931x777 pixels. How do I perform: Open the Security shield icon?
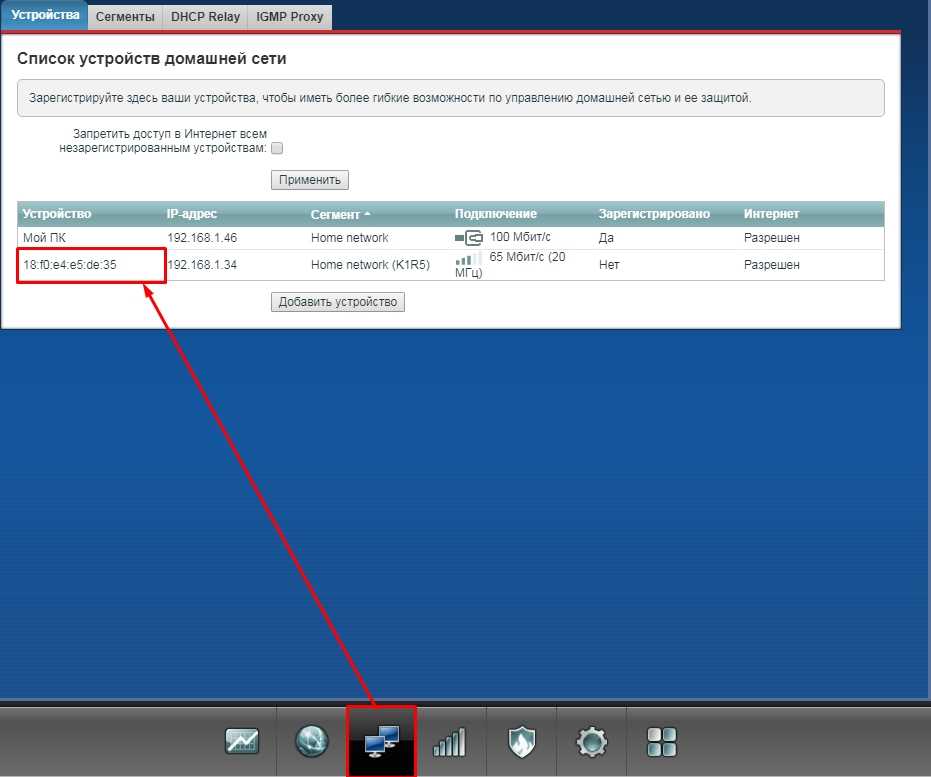[x=521, y=741]
